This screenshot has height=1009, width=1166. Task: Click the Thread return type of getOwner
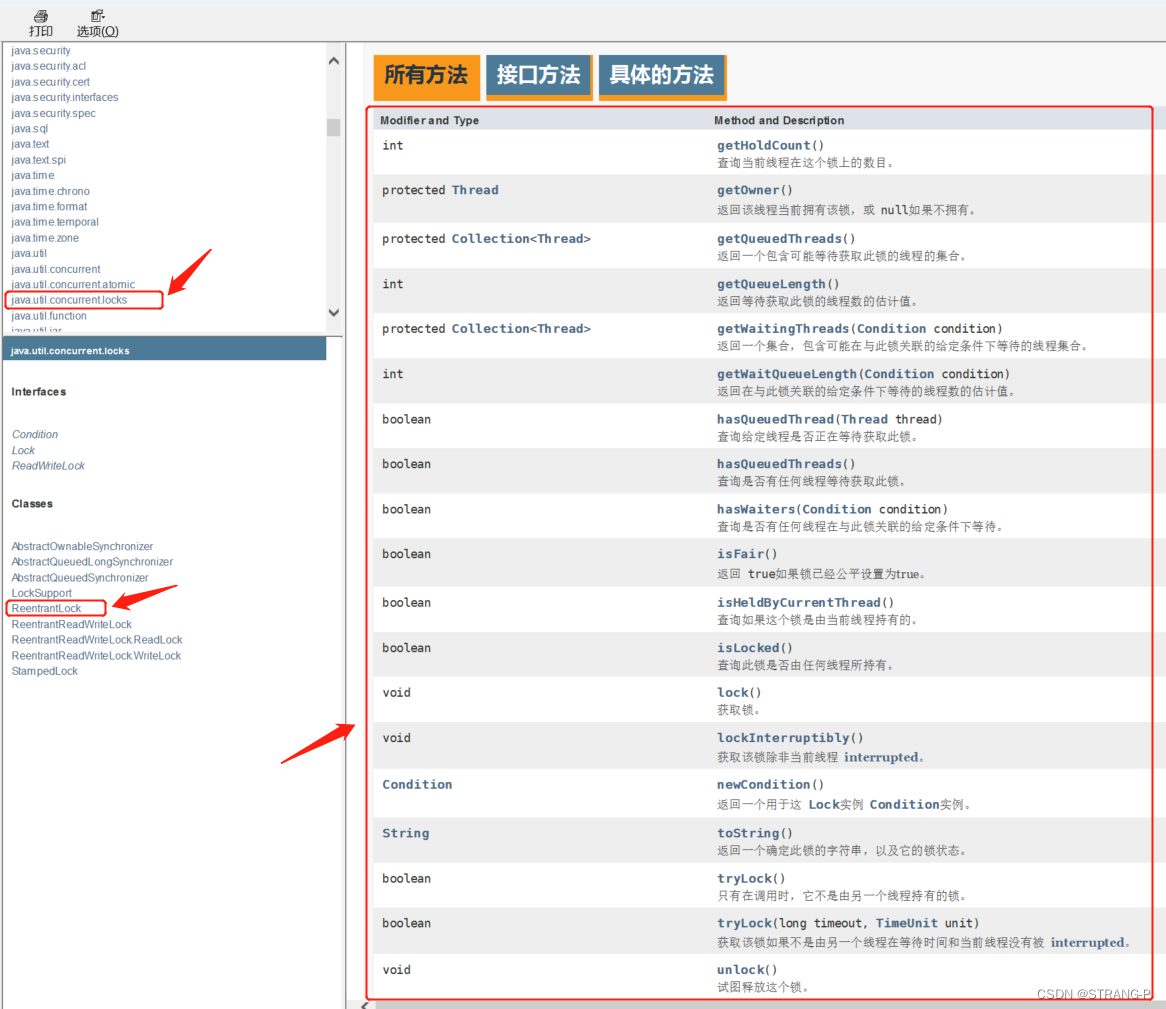tap(475, 190)
